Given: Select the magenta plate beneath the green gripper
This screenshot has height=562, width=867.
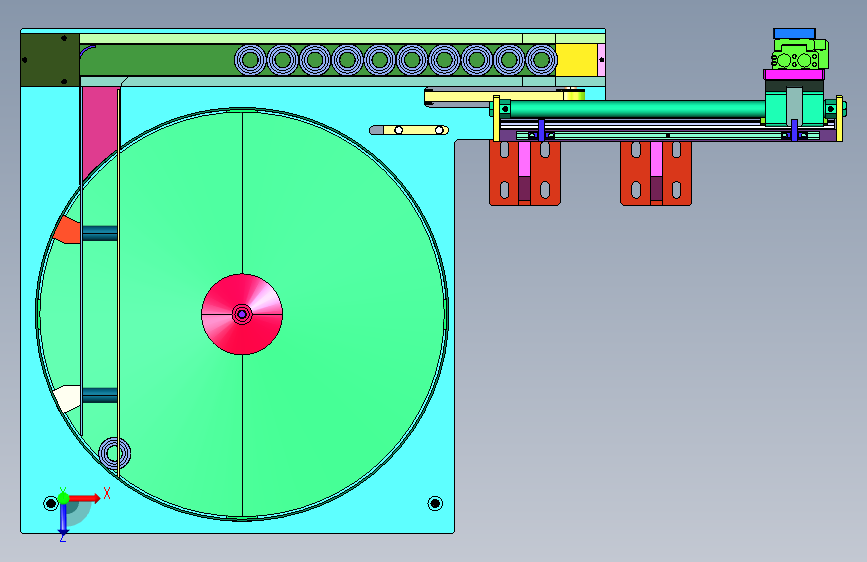Looking at the screenshot, I should (794, 75).
